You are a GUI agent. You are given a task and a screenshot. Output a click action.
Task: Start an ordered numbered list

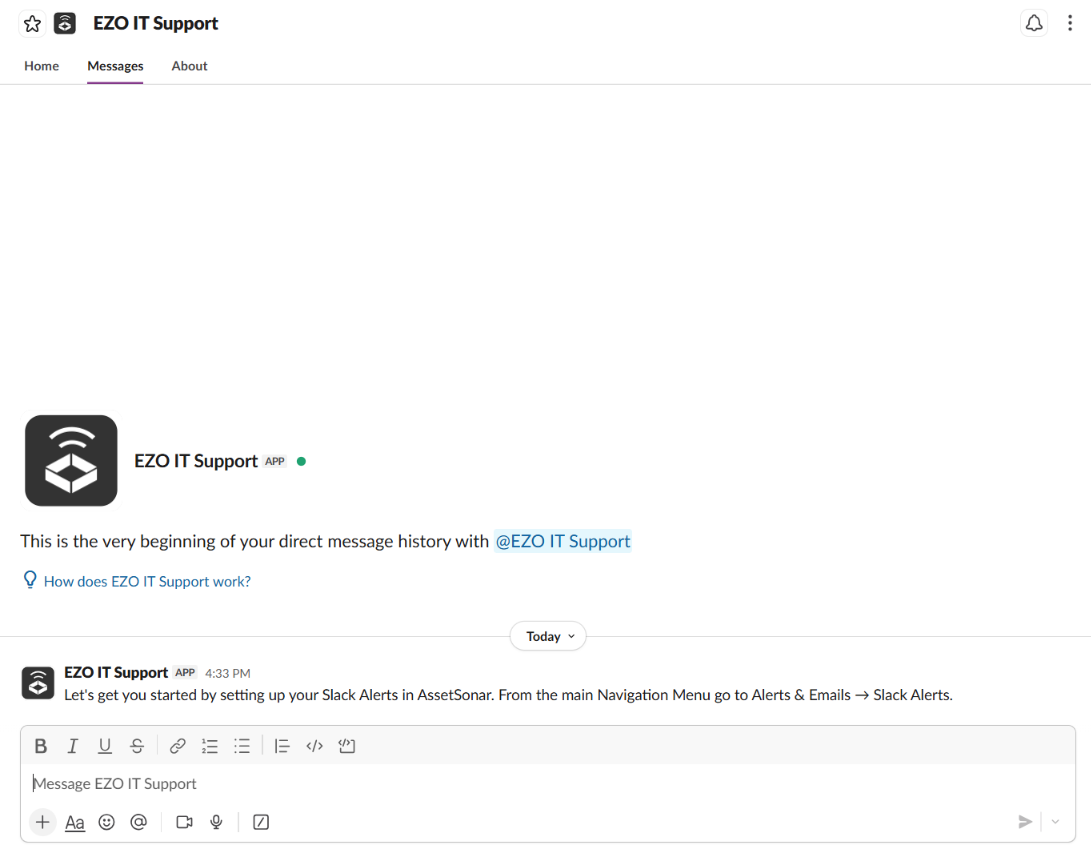coord(209,746)
